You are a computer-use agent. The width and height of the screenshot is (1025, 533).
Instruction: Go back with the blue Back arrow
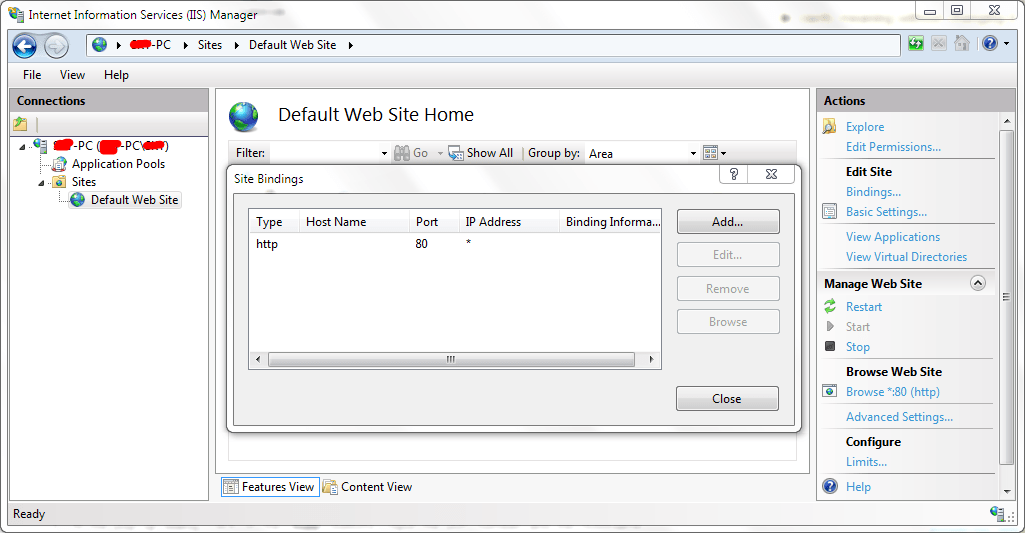point(25,46)
